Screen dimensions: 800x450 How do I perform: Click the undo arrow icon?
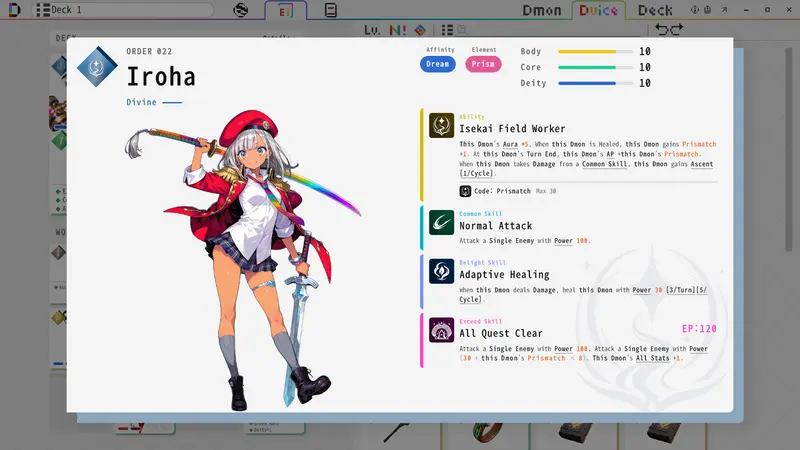661,30
